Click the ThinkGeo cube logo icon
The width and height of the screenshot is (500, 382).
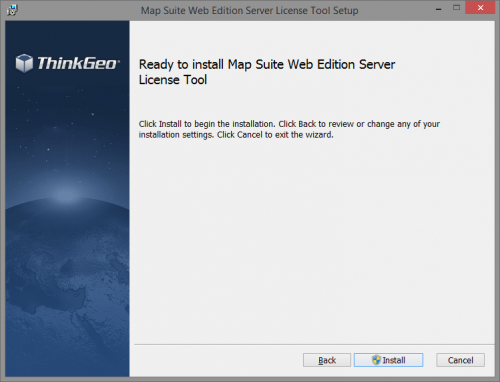coord(24,63)
